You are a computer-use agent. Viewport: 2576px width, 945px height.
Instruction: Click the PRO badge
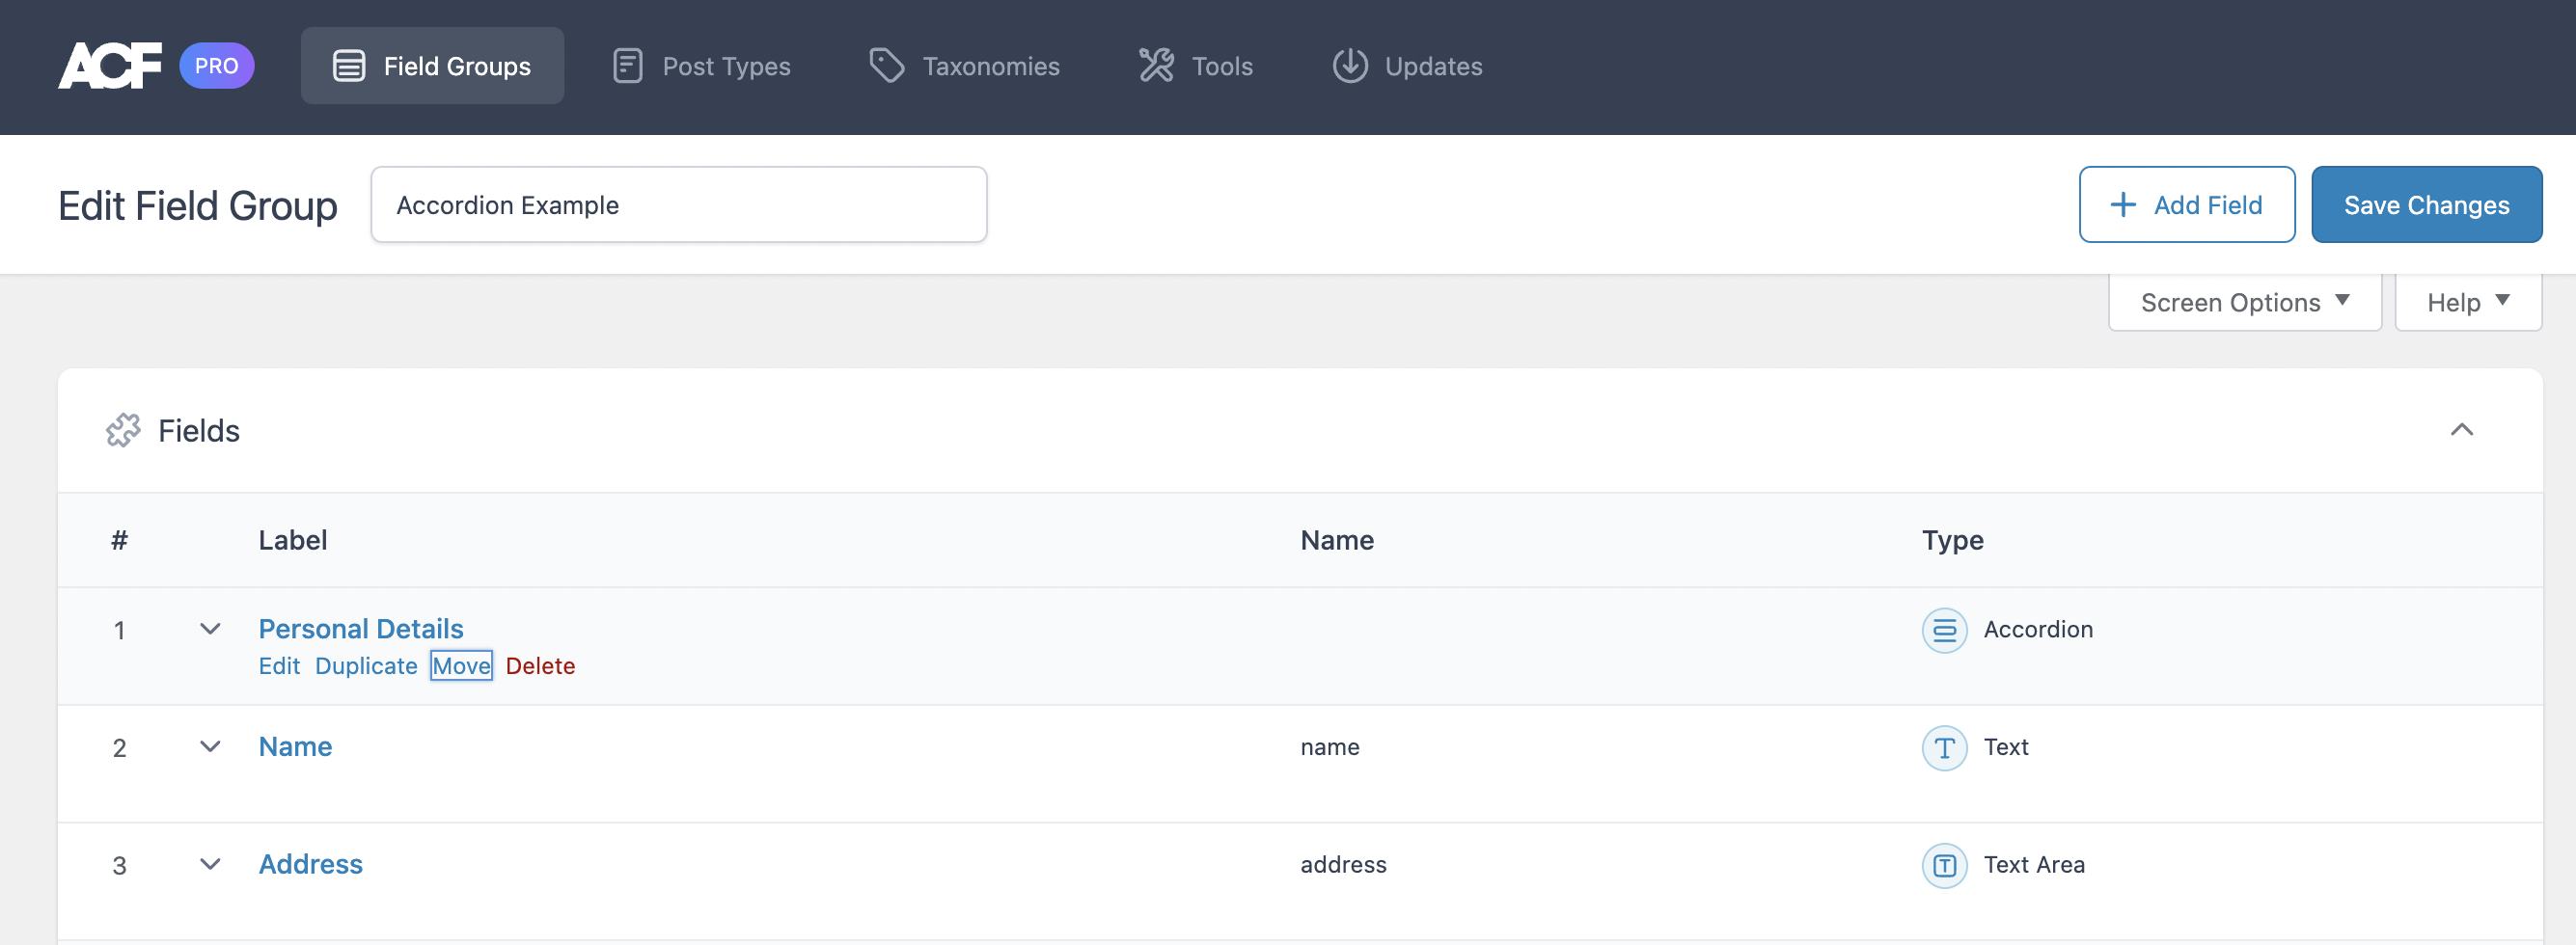[216, 66]
